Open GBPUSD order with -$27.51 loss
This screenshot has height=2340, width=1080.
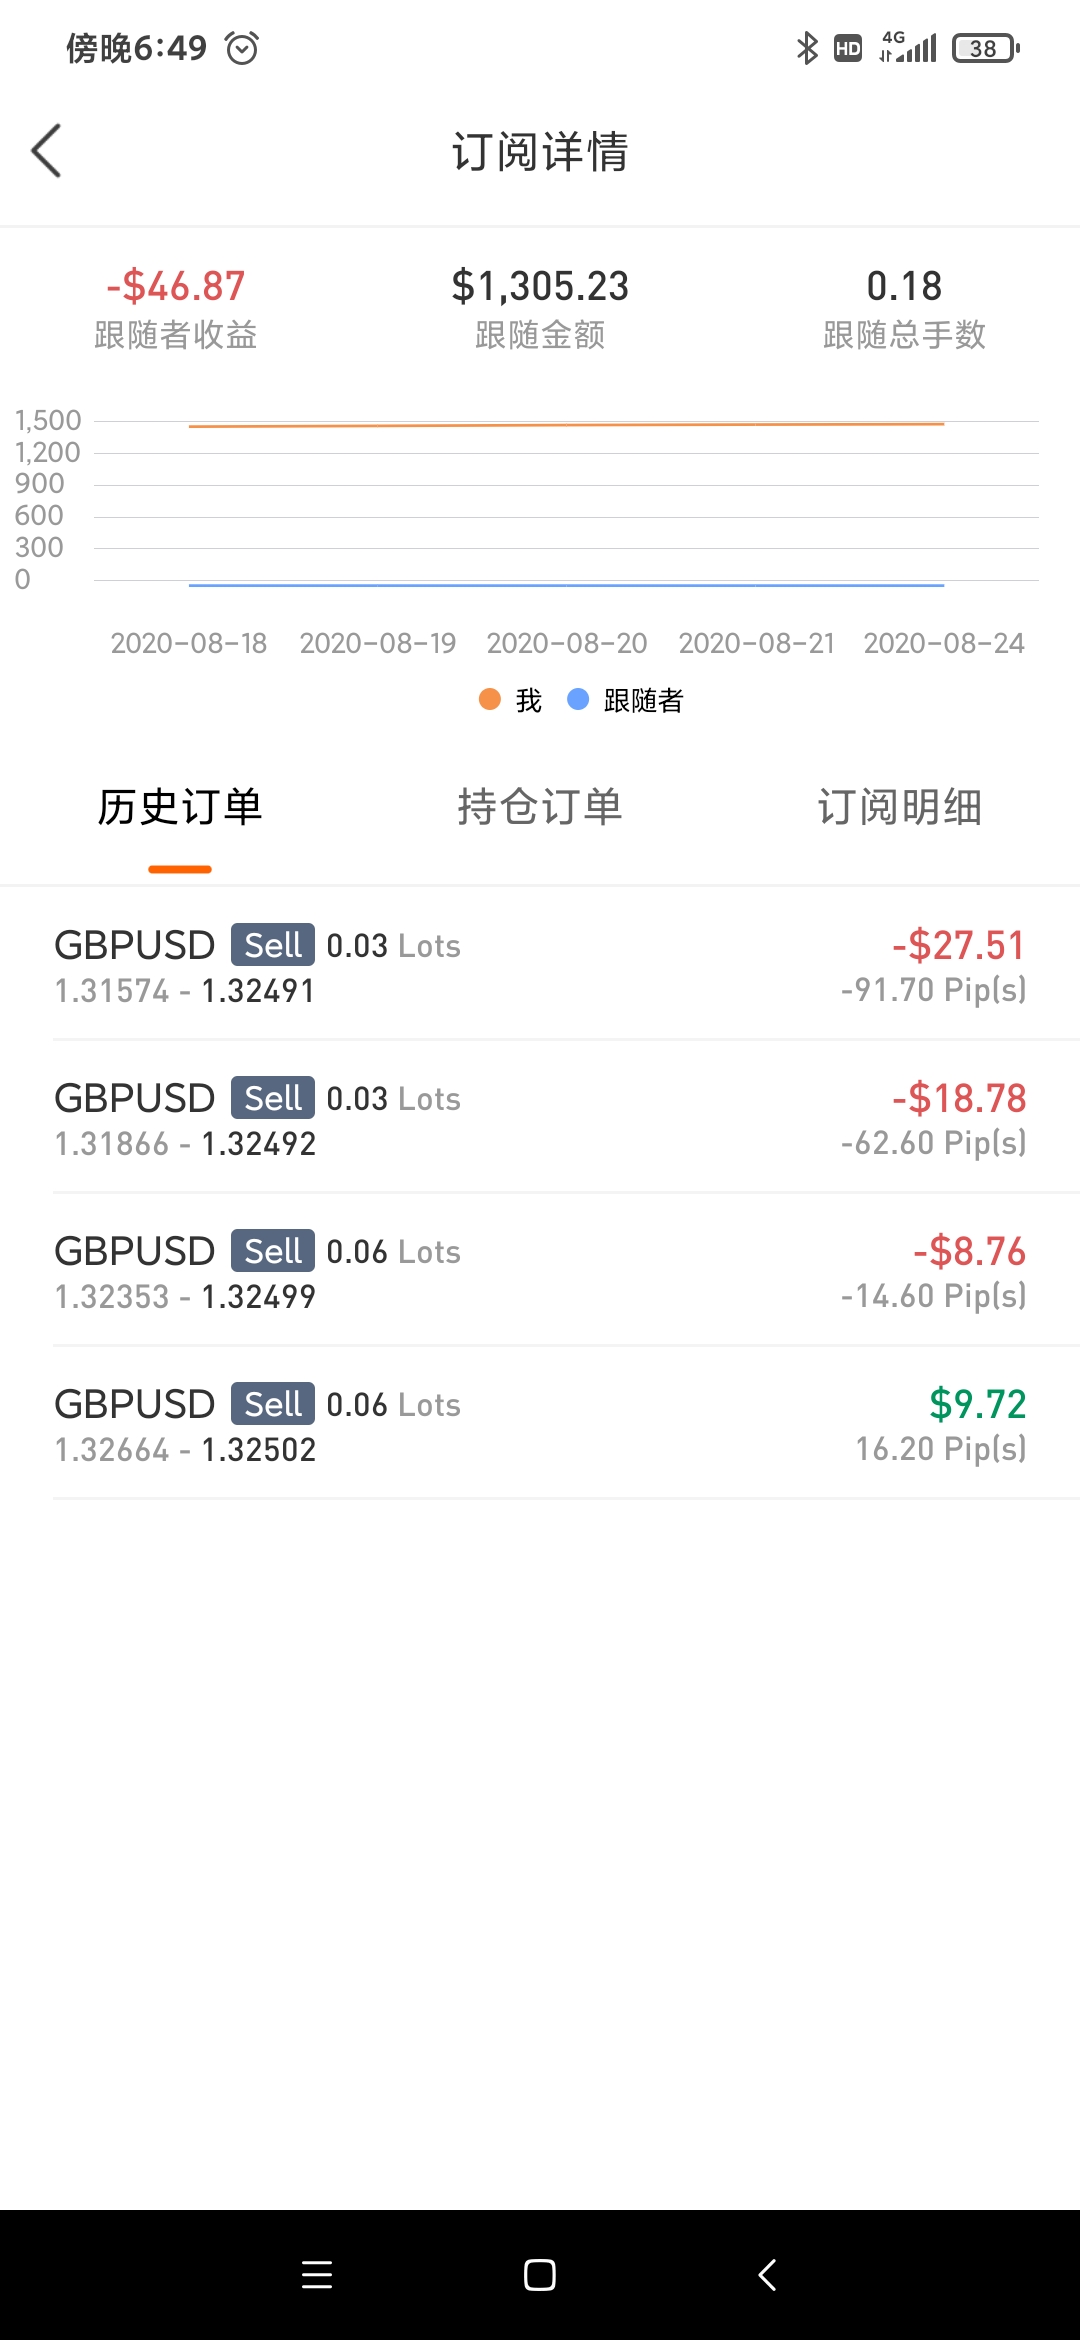(x=540, y=966)
